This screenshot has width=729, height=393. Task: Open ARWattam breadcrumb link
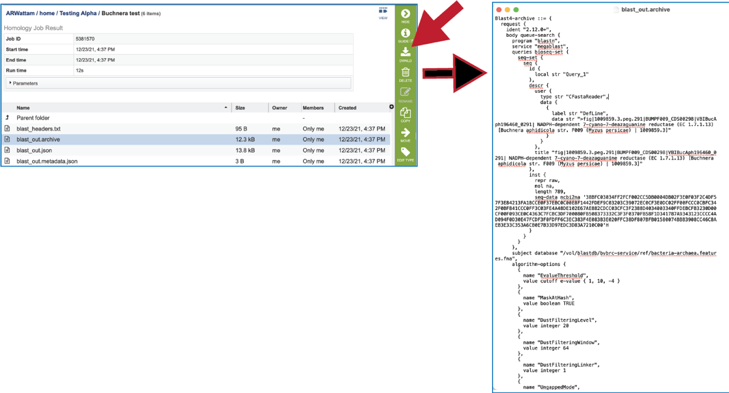[x=20, y=13]
